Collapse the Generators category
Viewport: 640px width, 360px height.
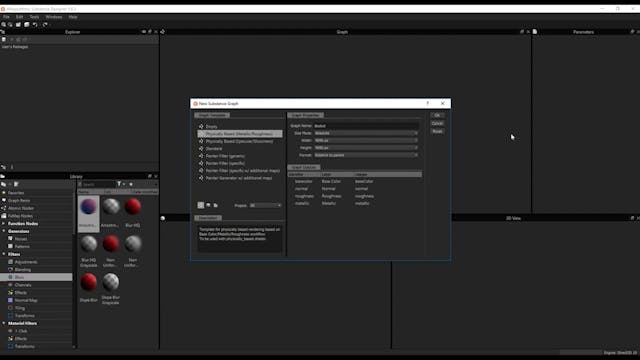4,231
